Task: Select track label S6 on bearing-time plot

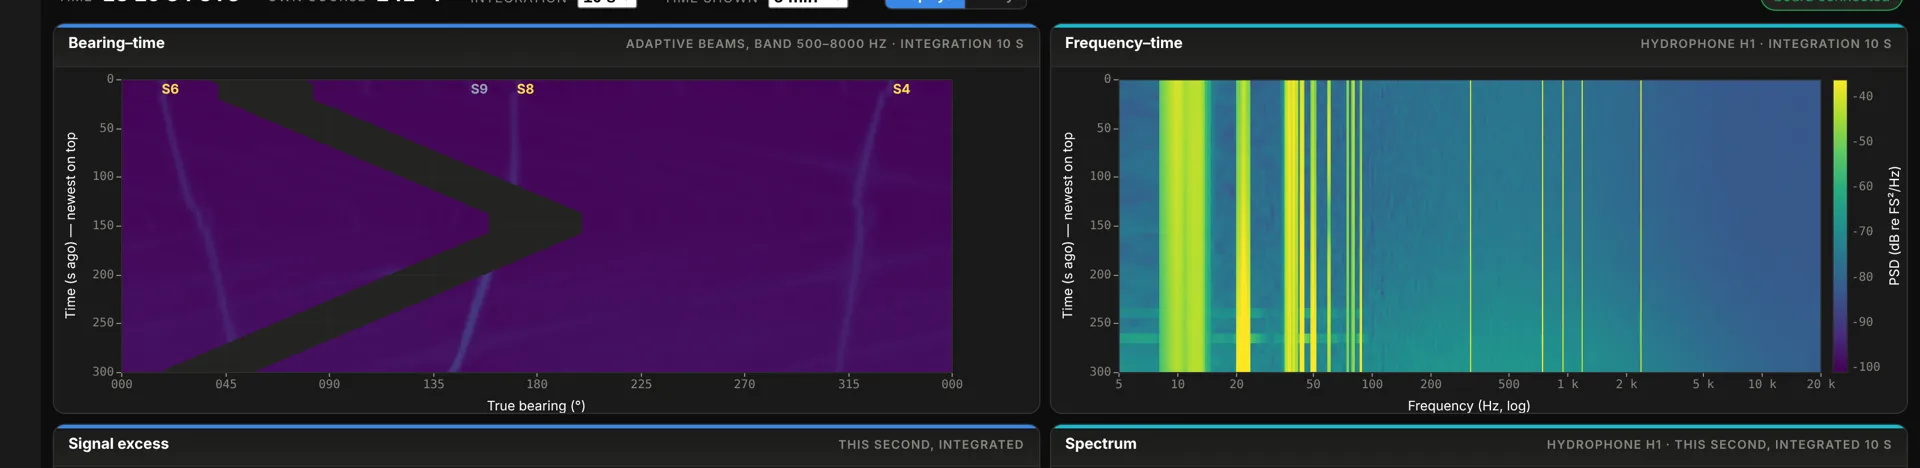Action: pos(170,89)
